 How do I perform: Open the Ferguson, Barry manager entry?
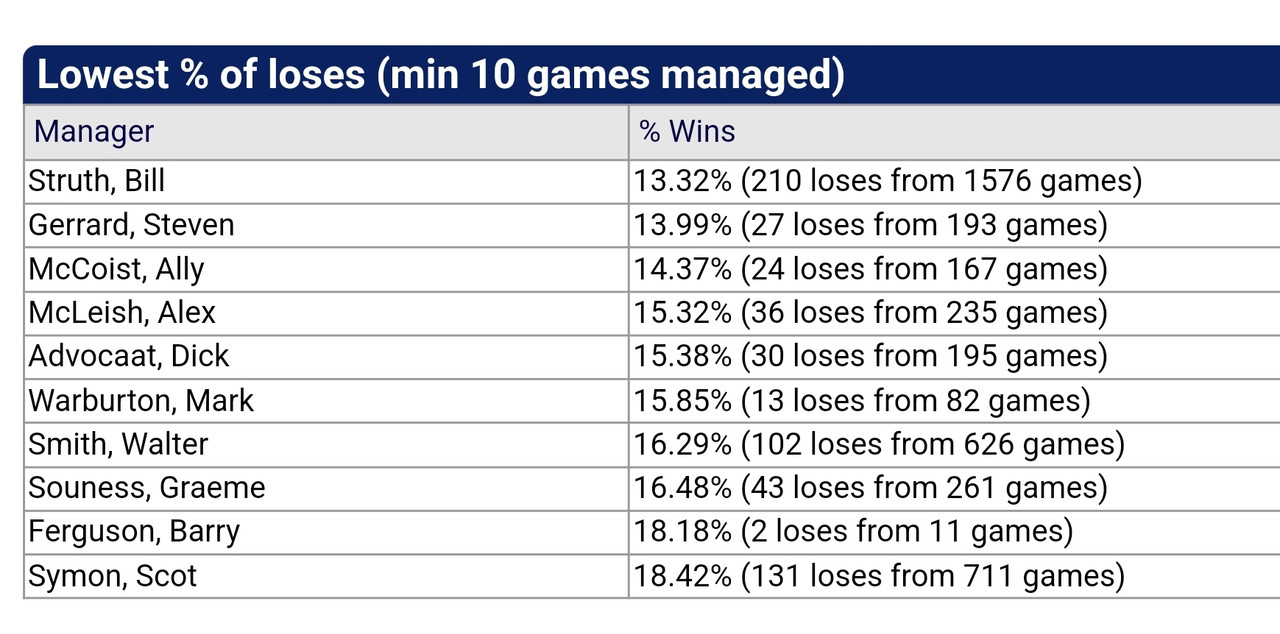134,532
